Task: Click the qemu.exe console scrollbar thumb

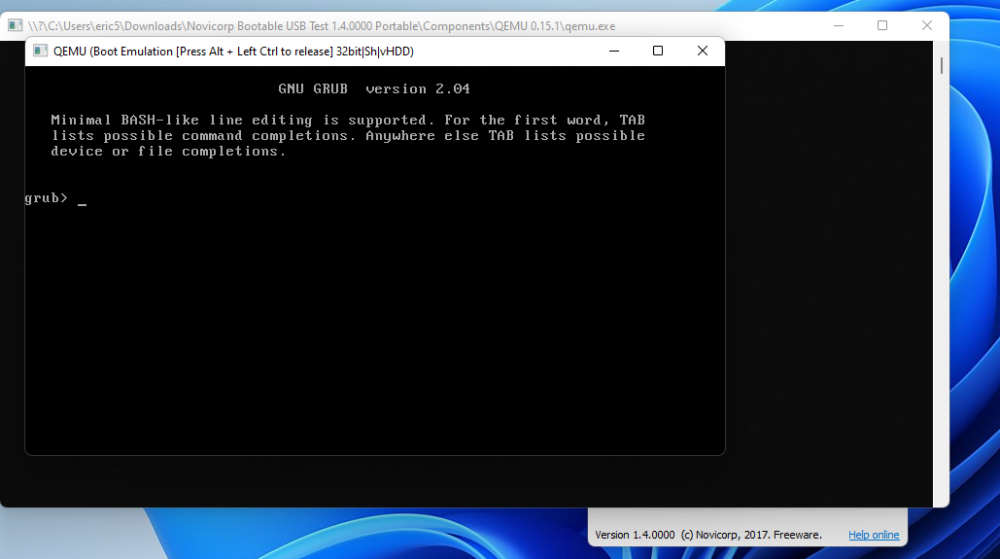Action: 941,65
